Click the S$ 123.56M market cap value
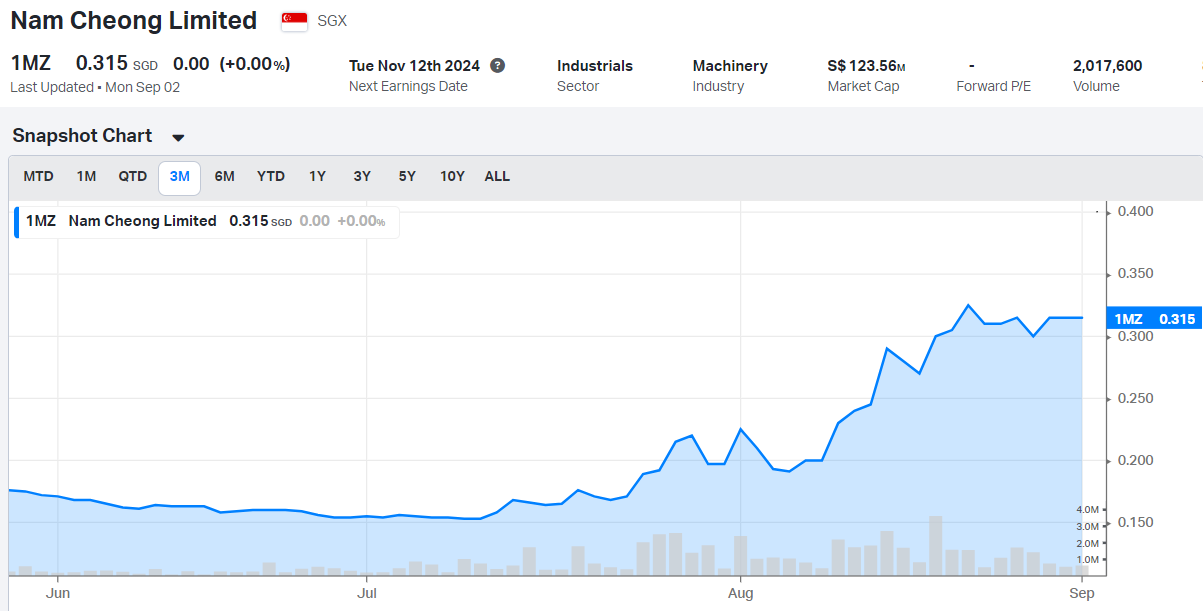Viewport: 1203px width, 611px height. [867, 66]
